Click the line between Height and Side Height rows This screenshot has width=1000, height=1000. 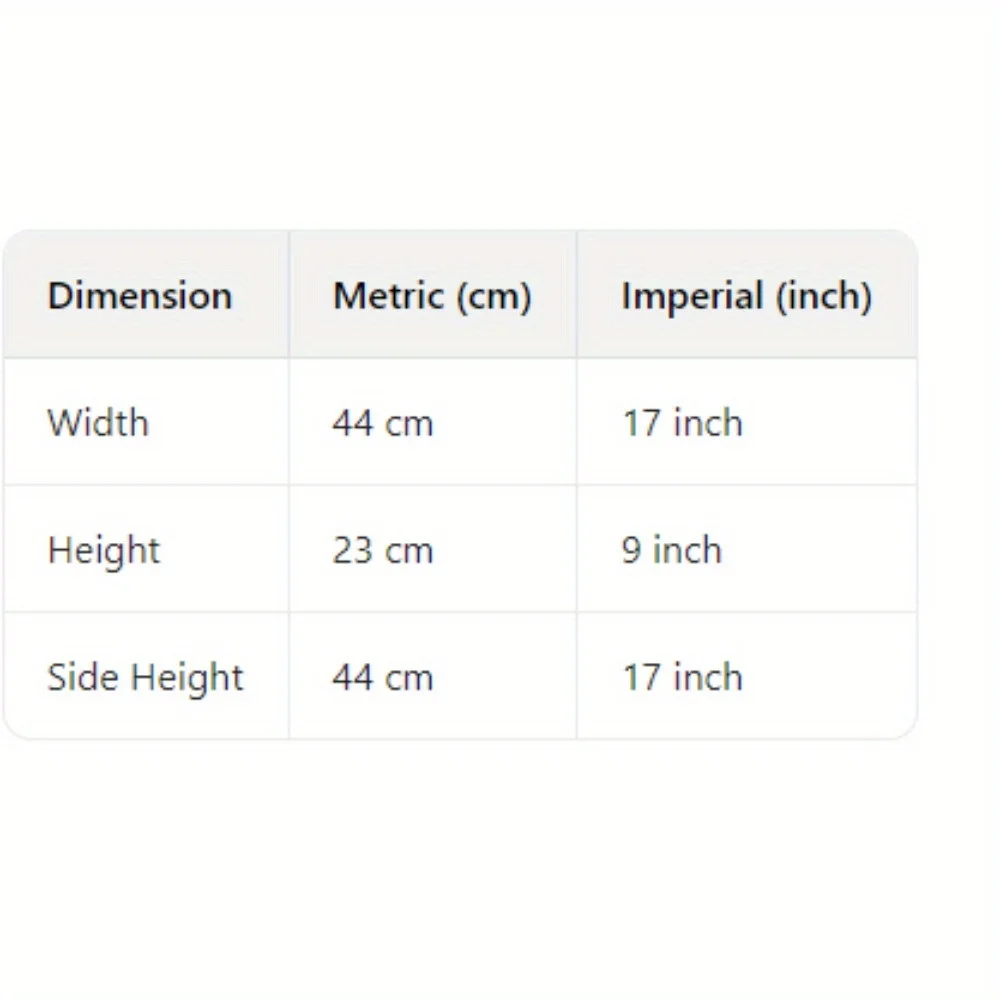(x=460, y=612)
